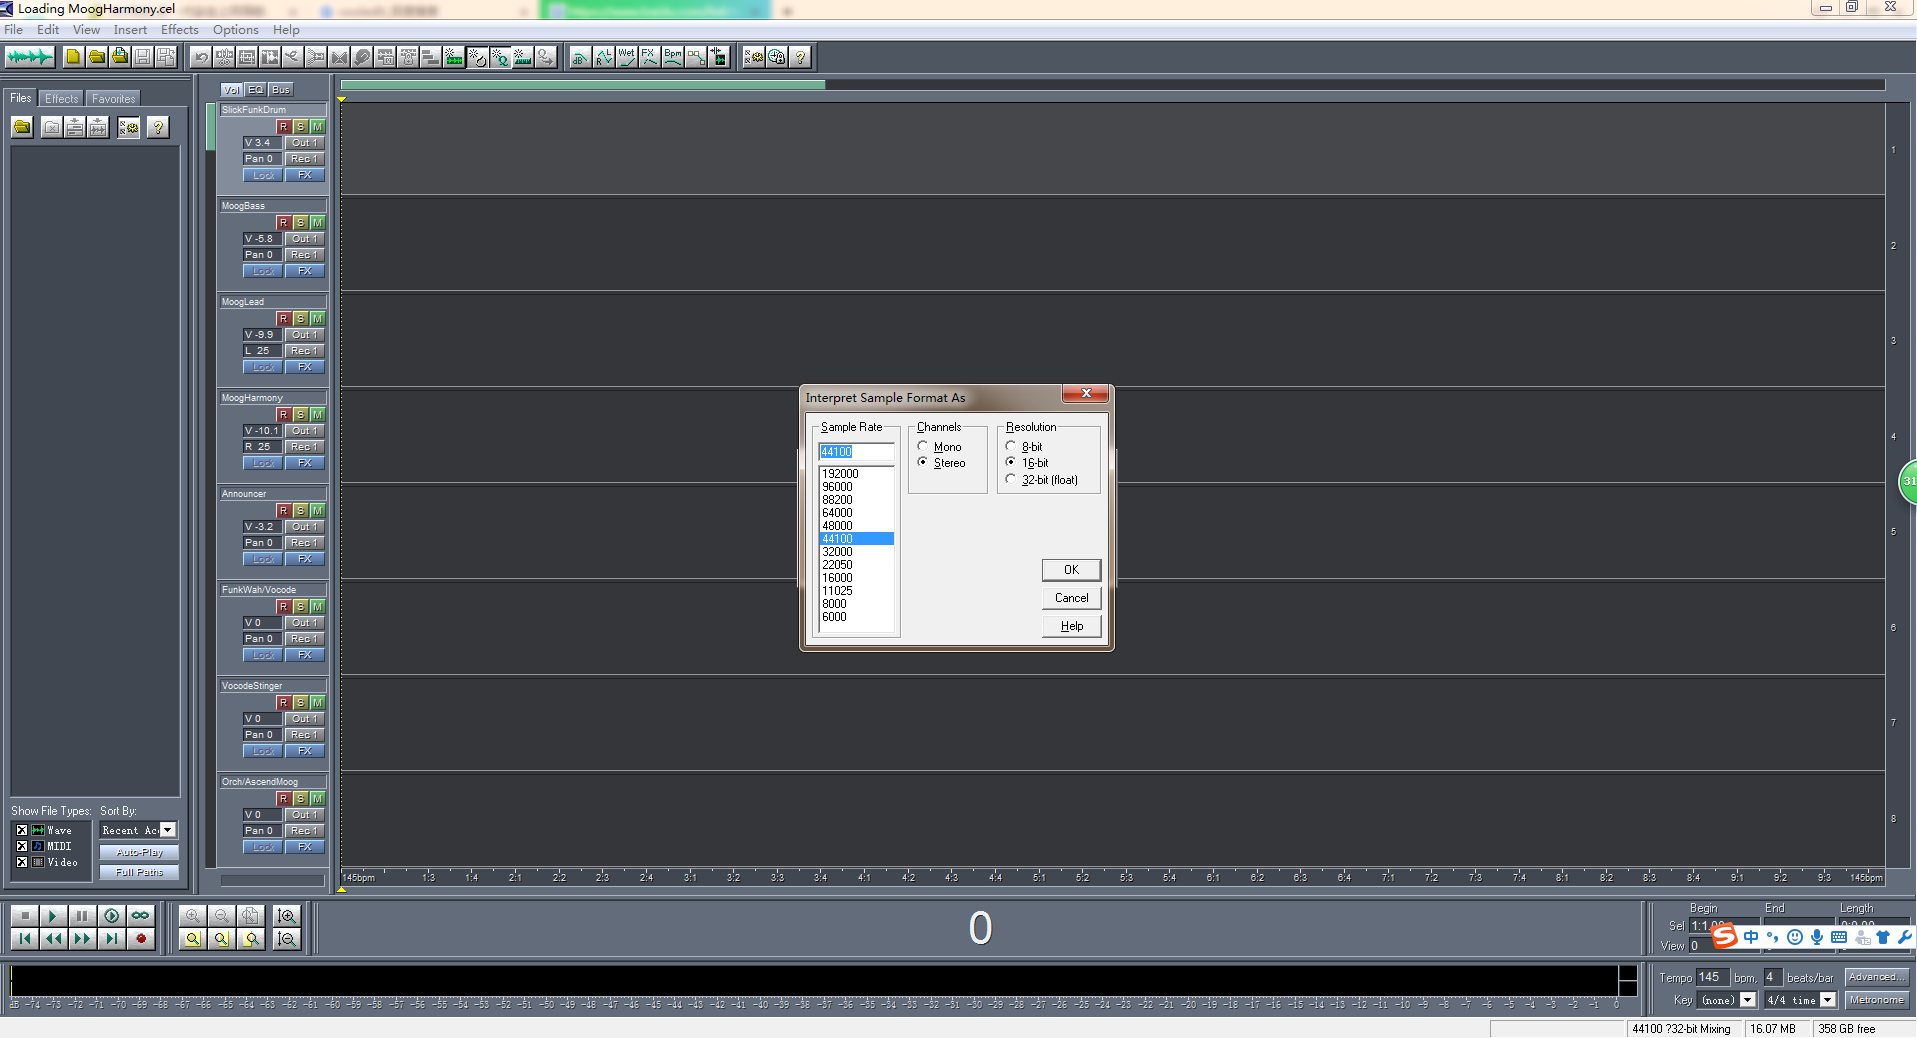Open the 4/4 time signature dropdown

1828,1000
